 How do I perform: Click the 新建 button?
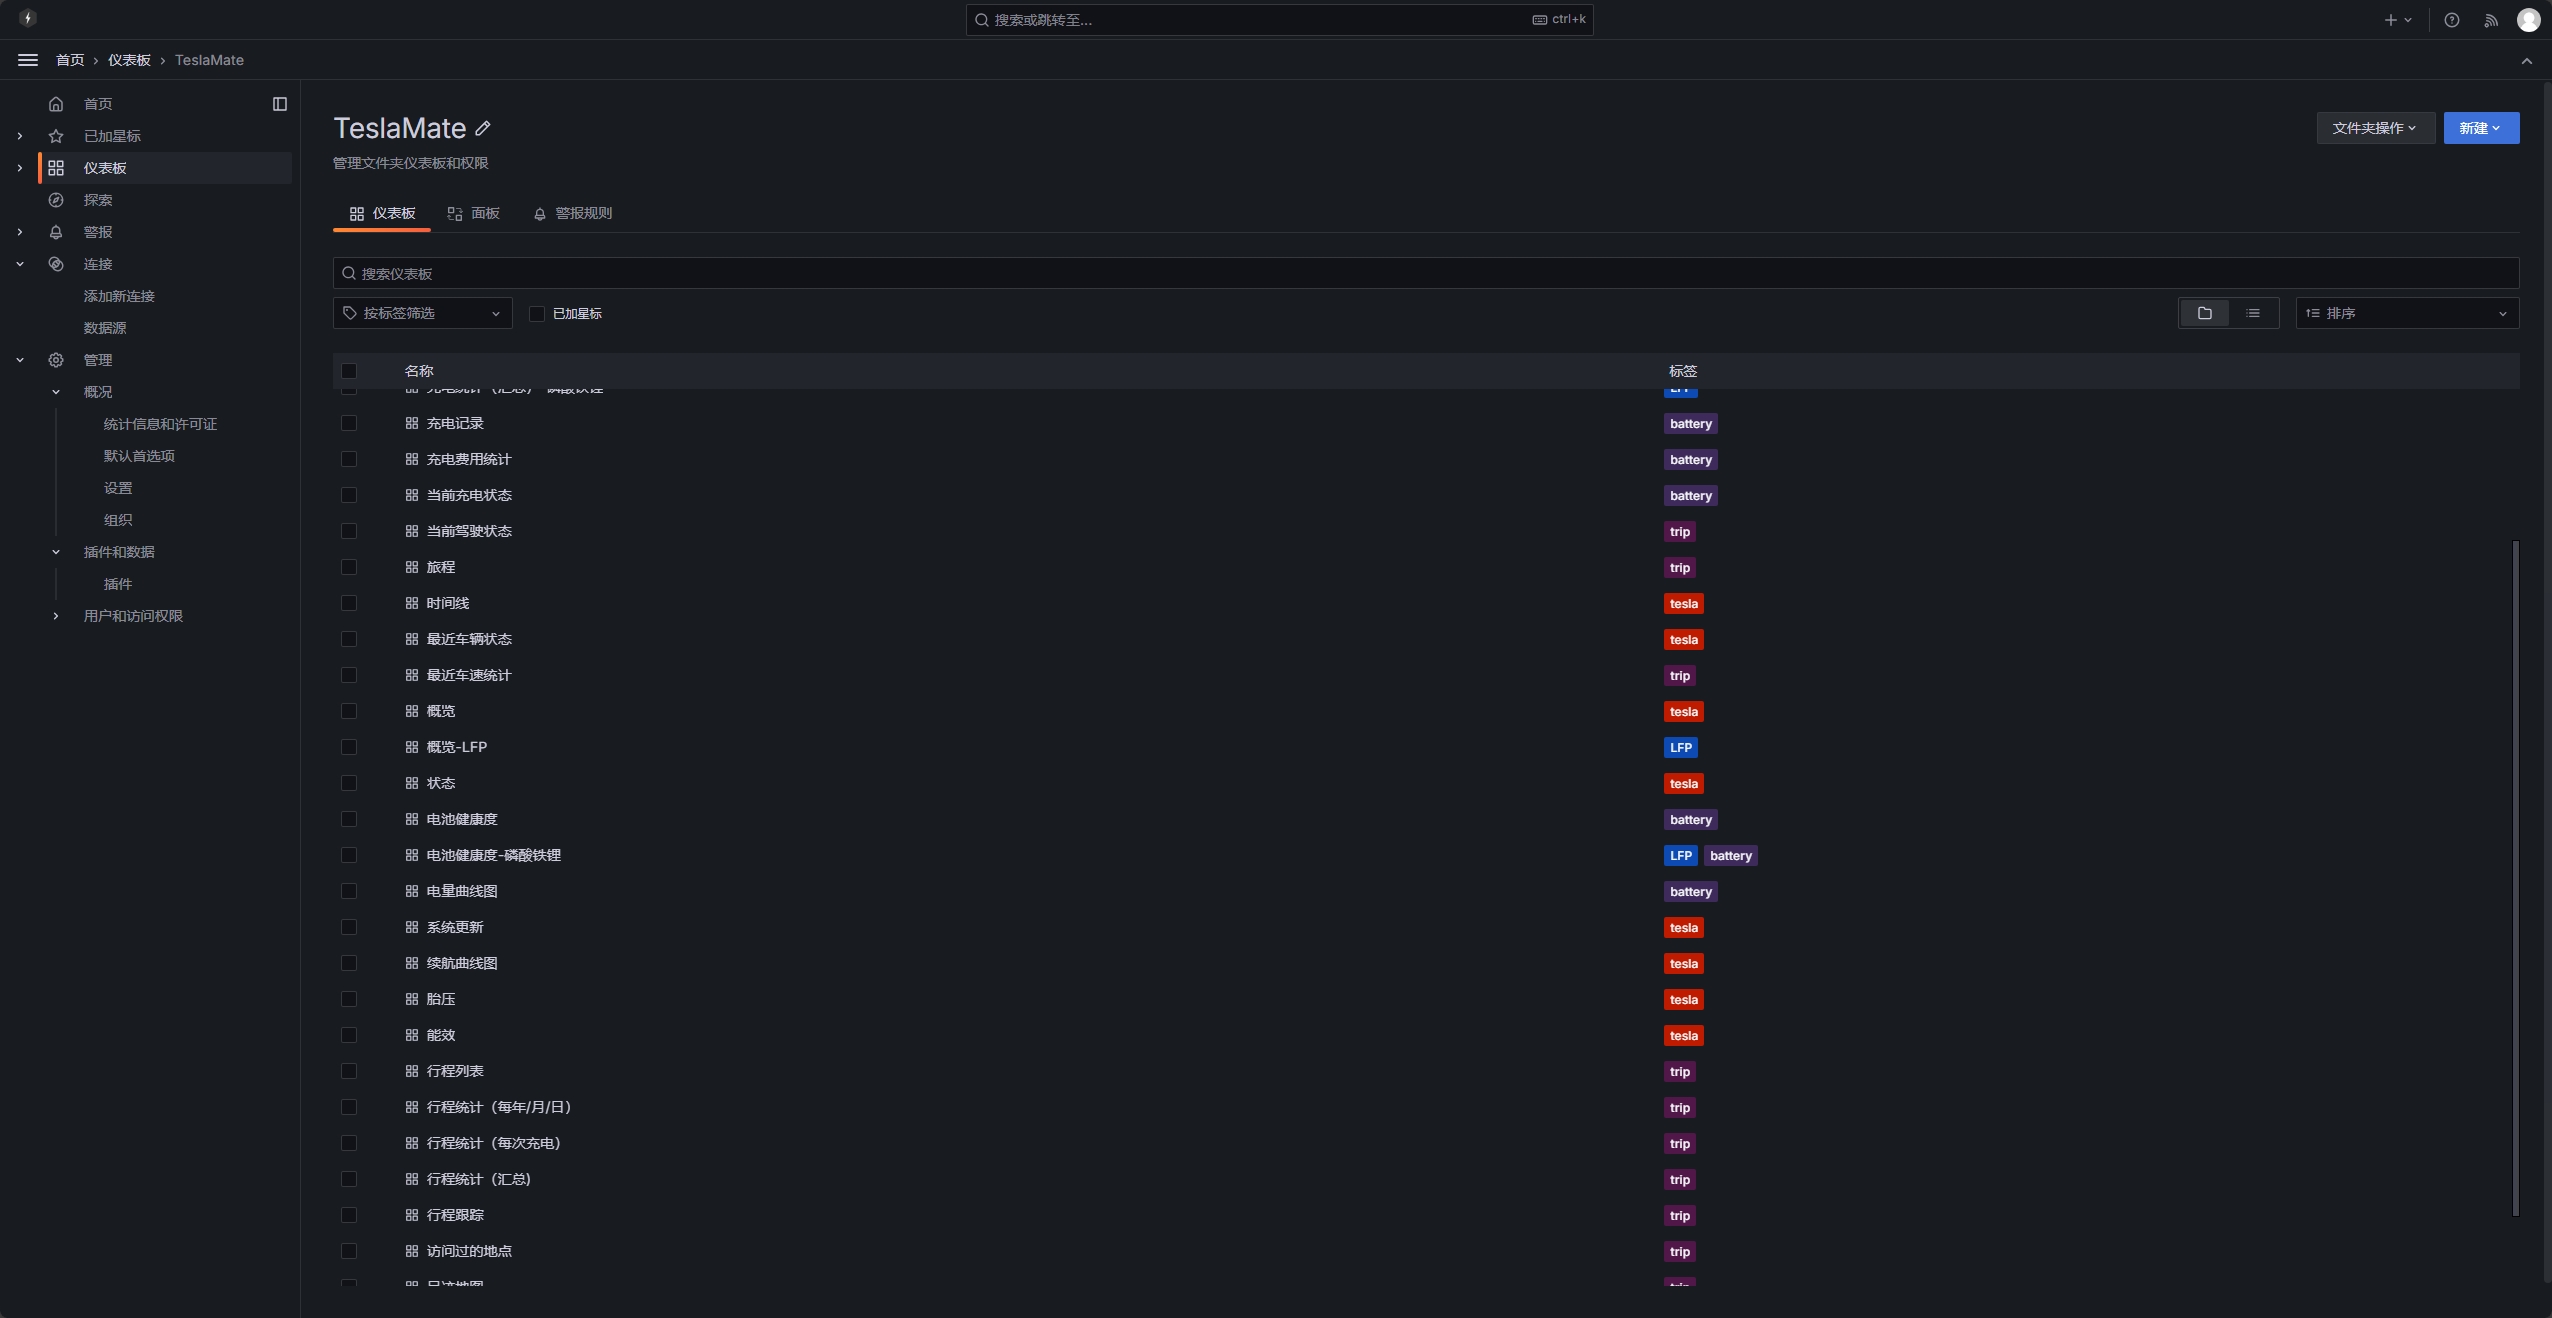click(x=2481, y=128)
